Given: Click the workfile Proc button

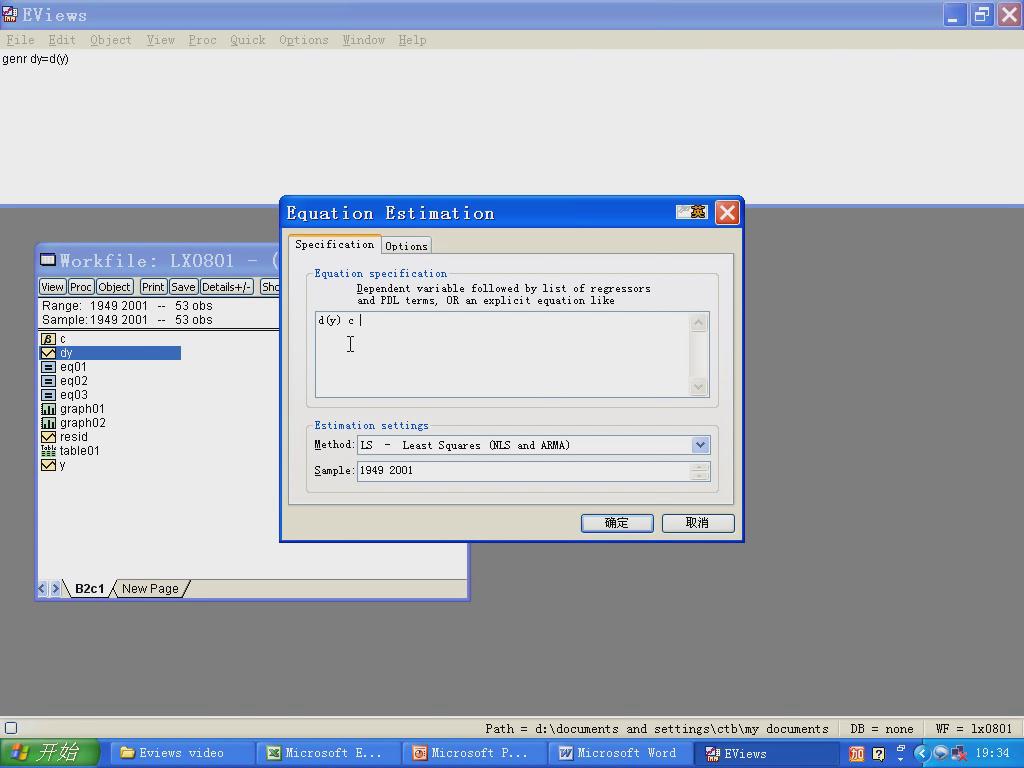Looking at the screenshot, I should (x=80, y=287).
